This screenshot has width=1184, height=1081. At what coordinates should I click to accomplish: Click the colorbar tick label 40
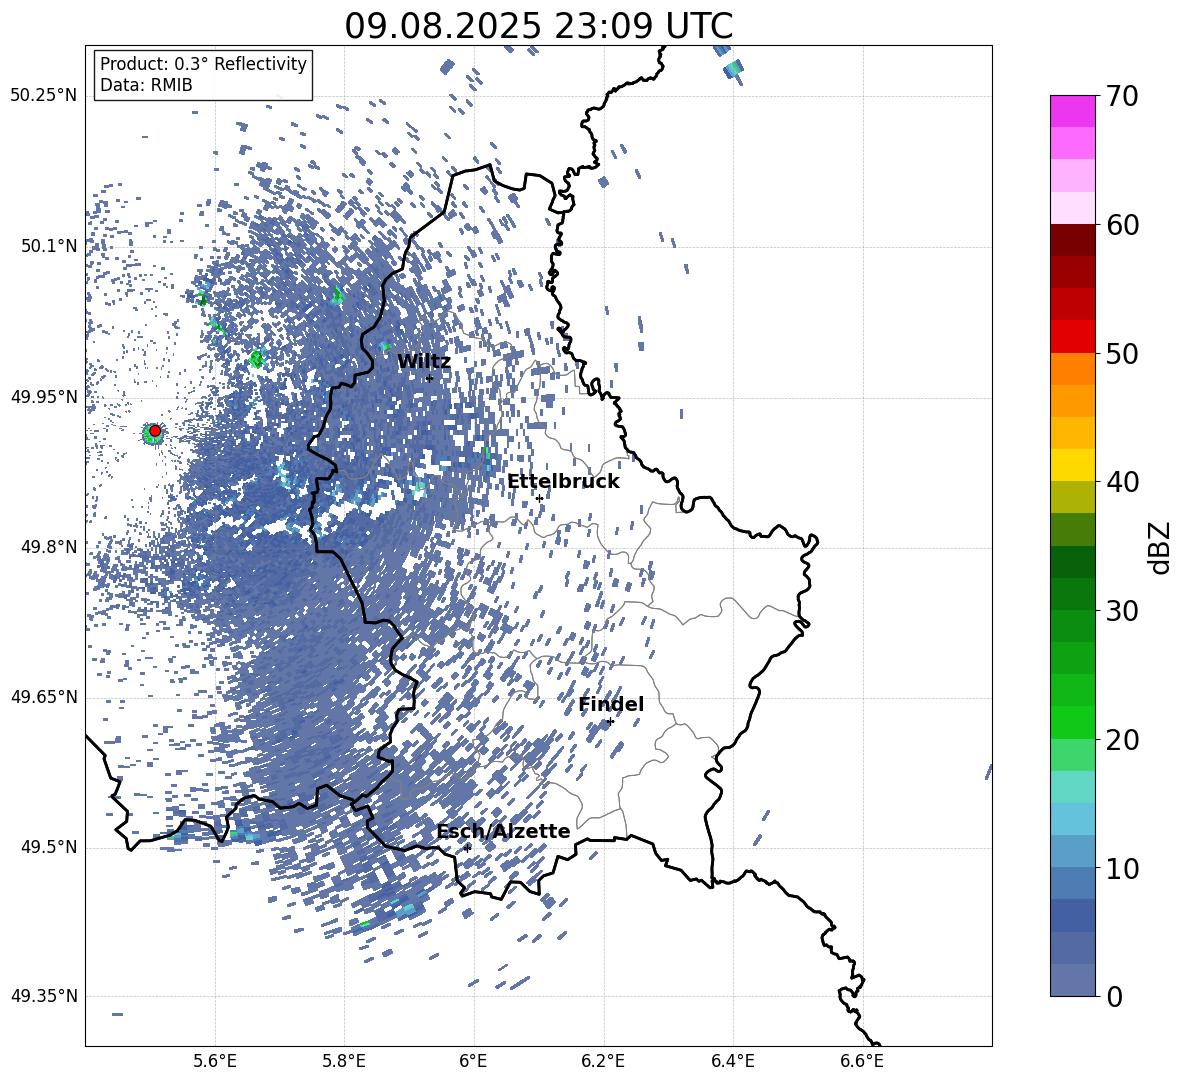[1122, 482]
